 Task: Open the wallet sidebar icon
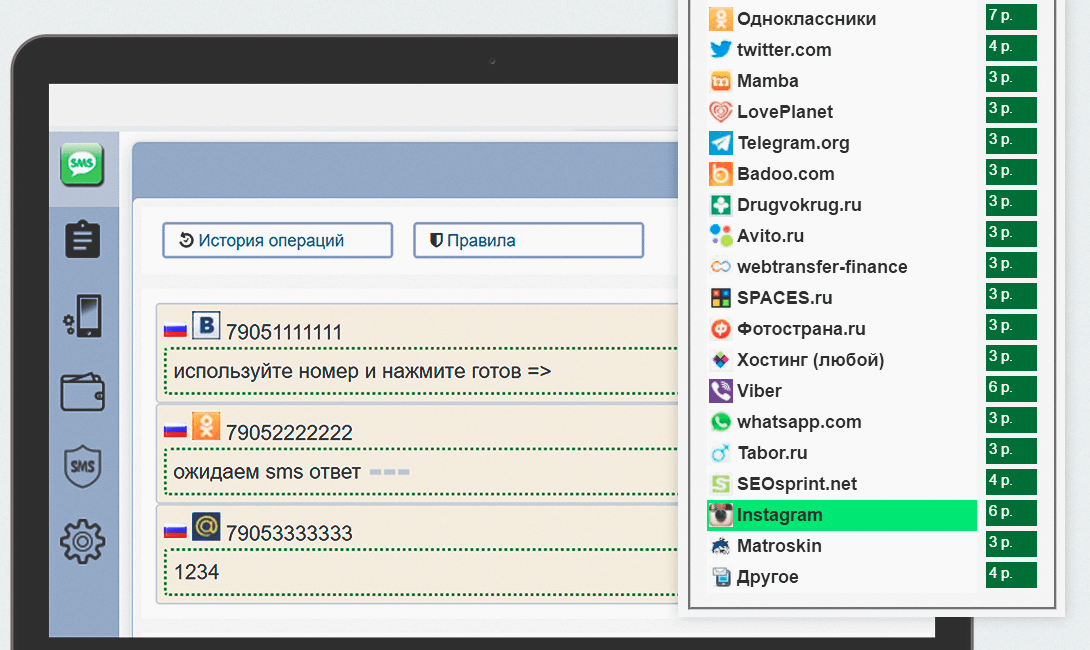coord(83,391)
